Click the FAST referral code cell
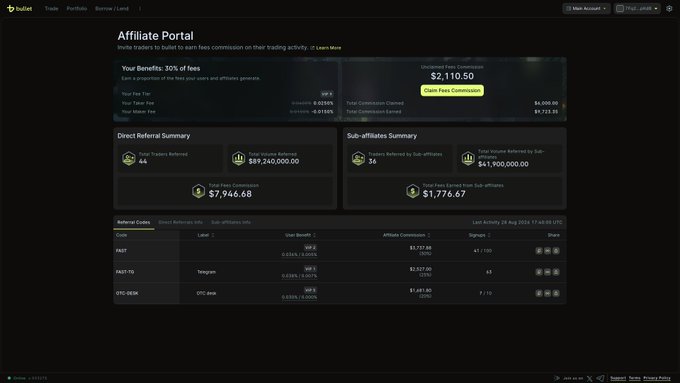 click(146, 251)
